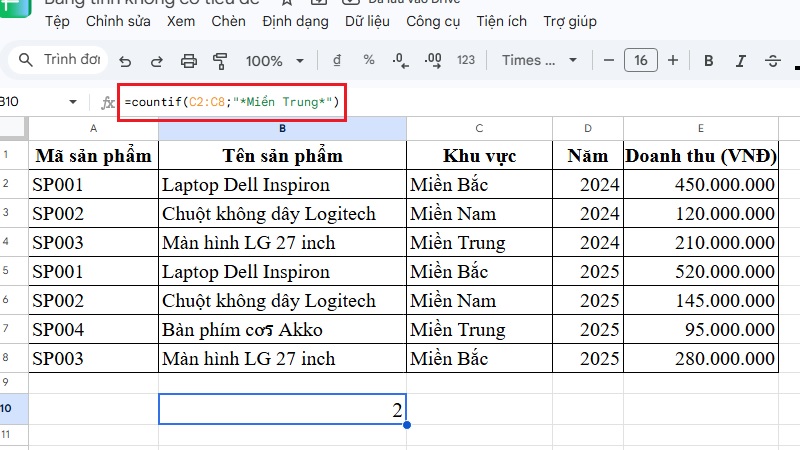This screenshot has height=450, width=800.
Task: Open the Chèn menu
Action: click(x=229, y=21)
